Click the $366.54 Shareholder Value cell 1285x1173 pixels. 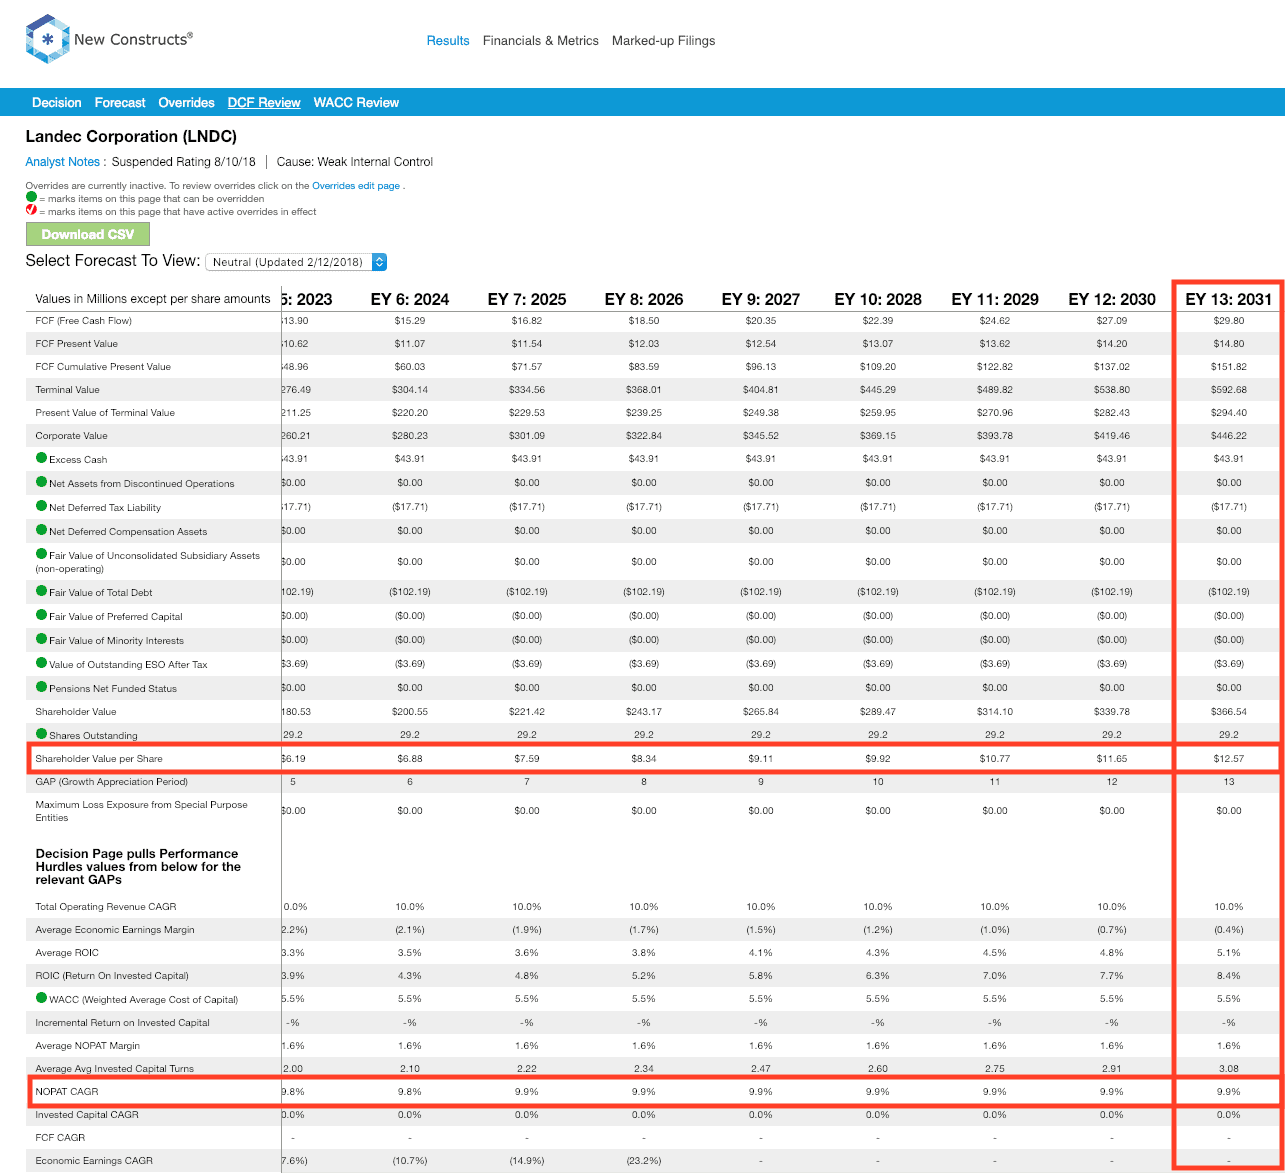1229,712
